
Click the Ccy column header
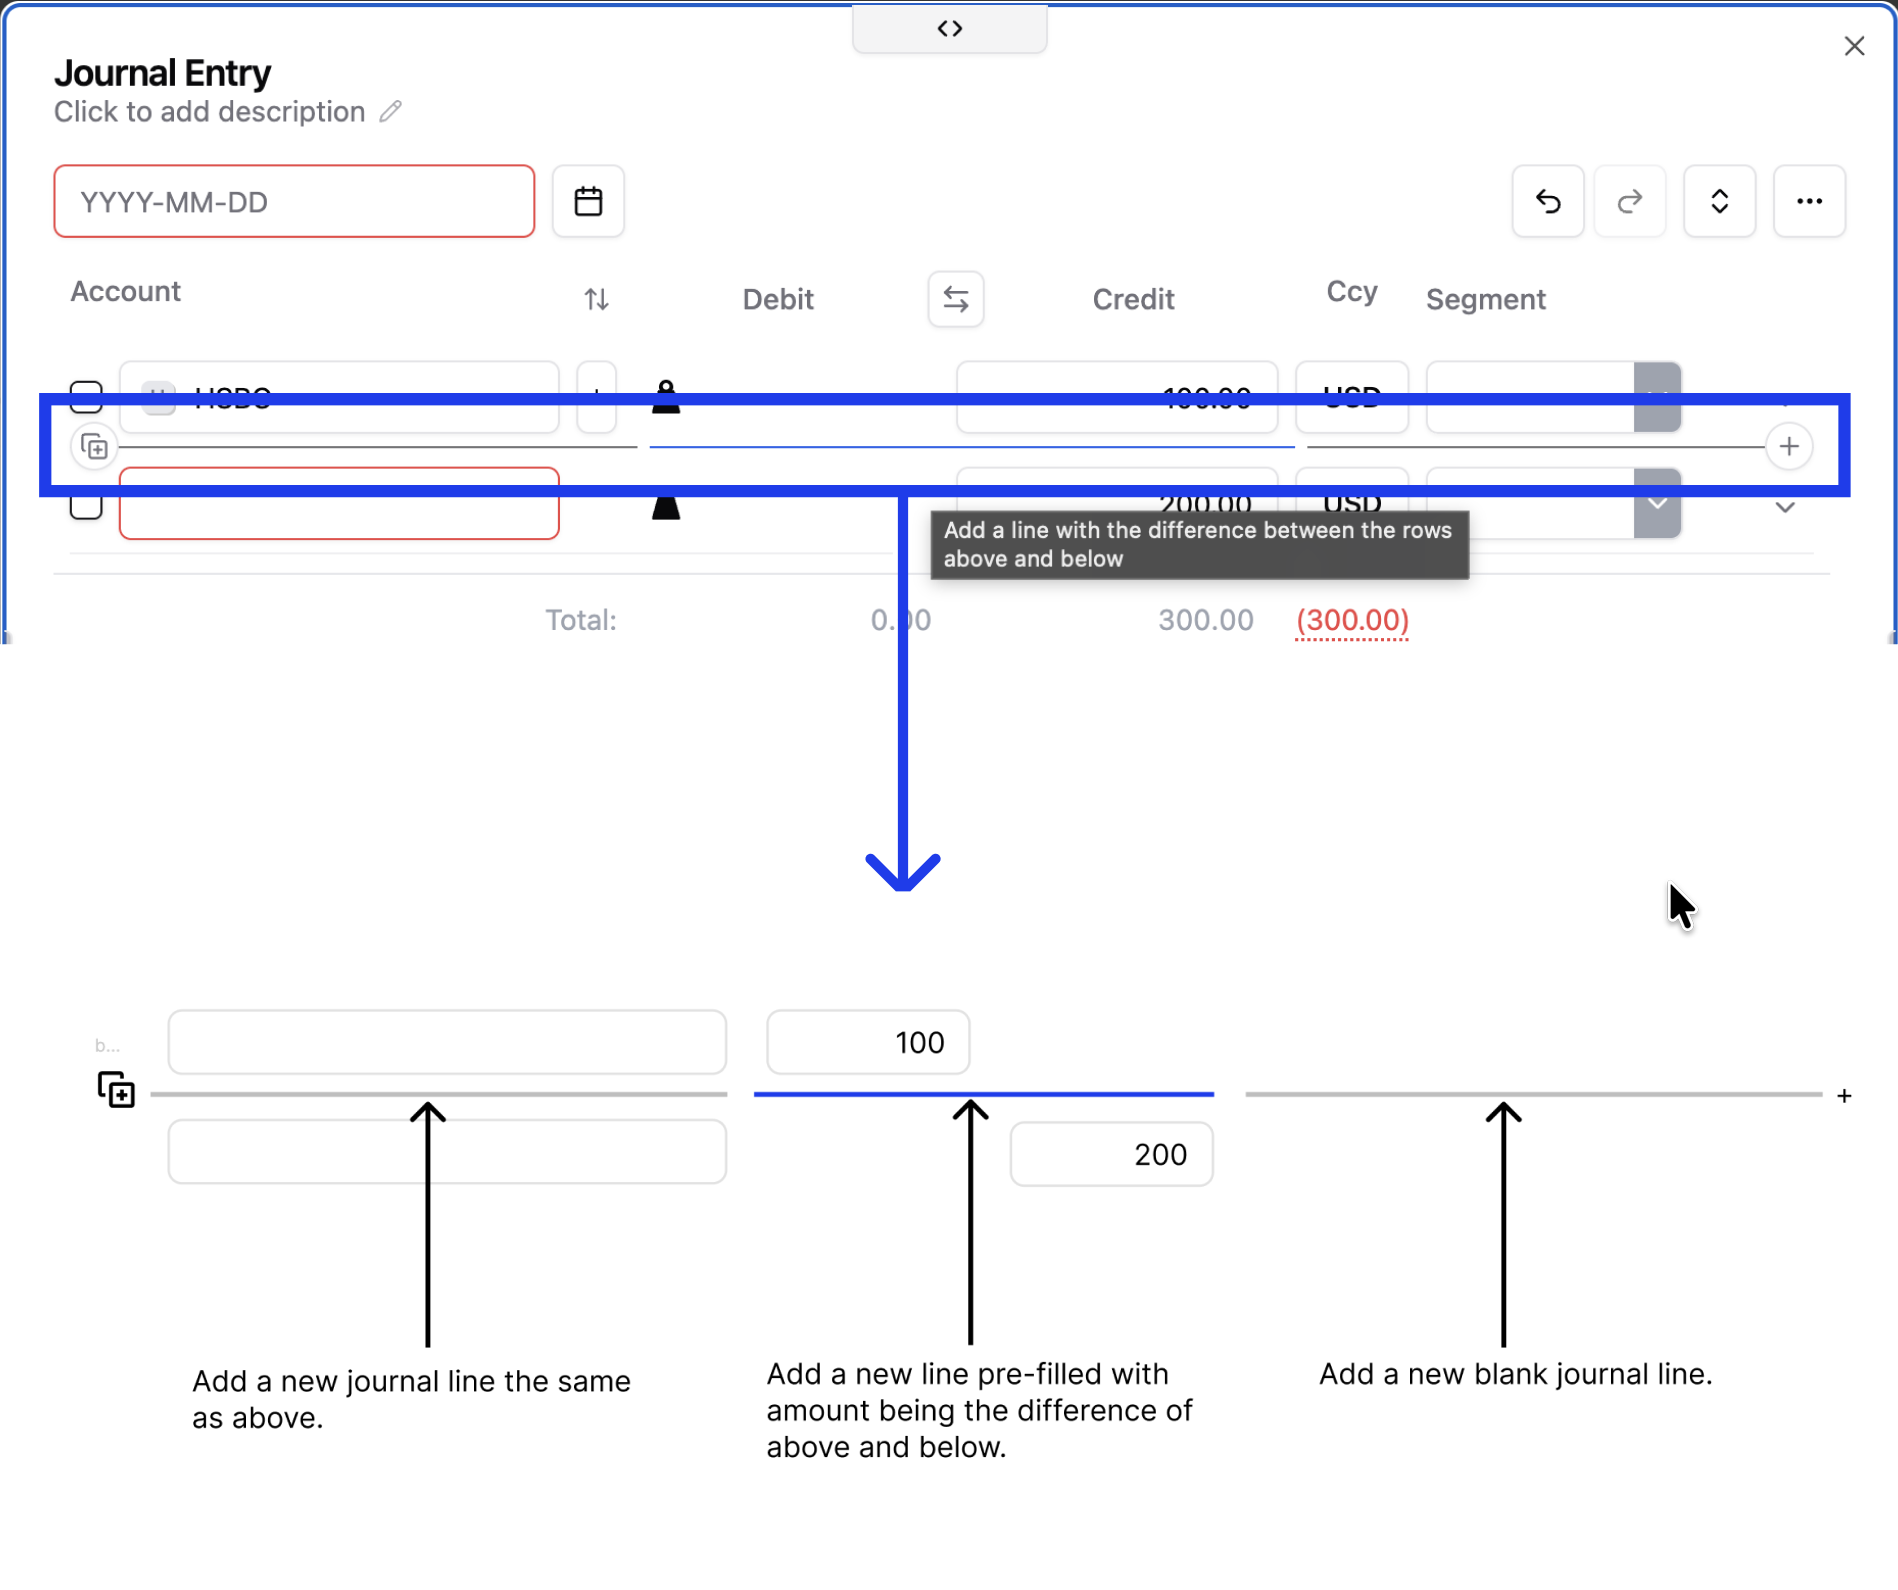[1352, 291]
